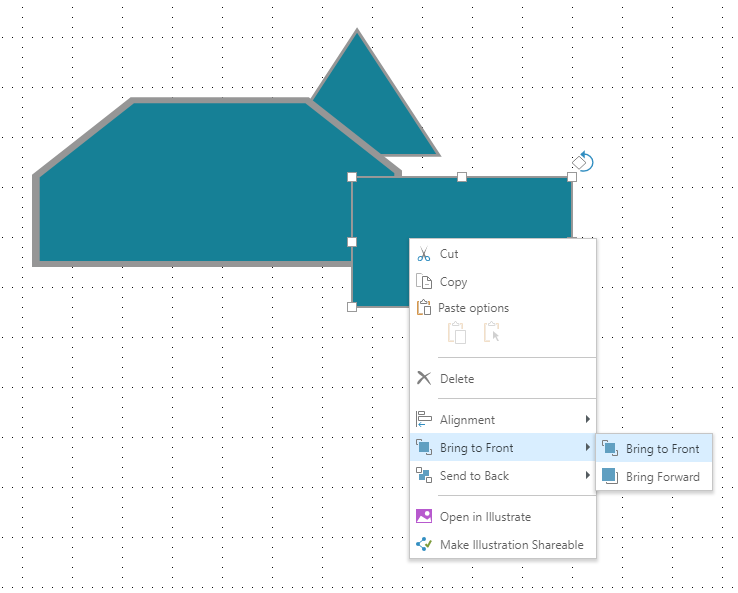Click the rotate handle above the rectangle
The image size is (738, 593).
(x=584, y=161)
